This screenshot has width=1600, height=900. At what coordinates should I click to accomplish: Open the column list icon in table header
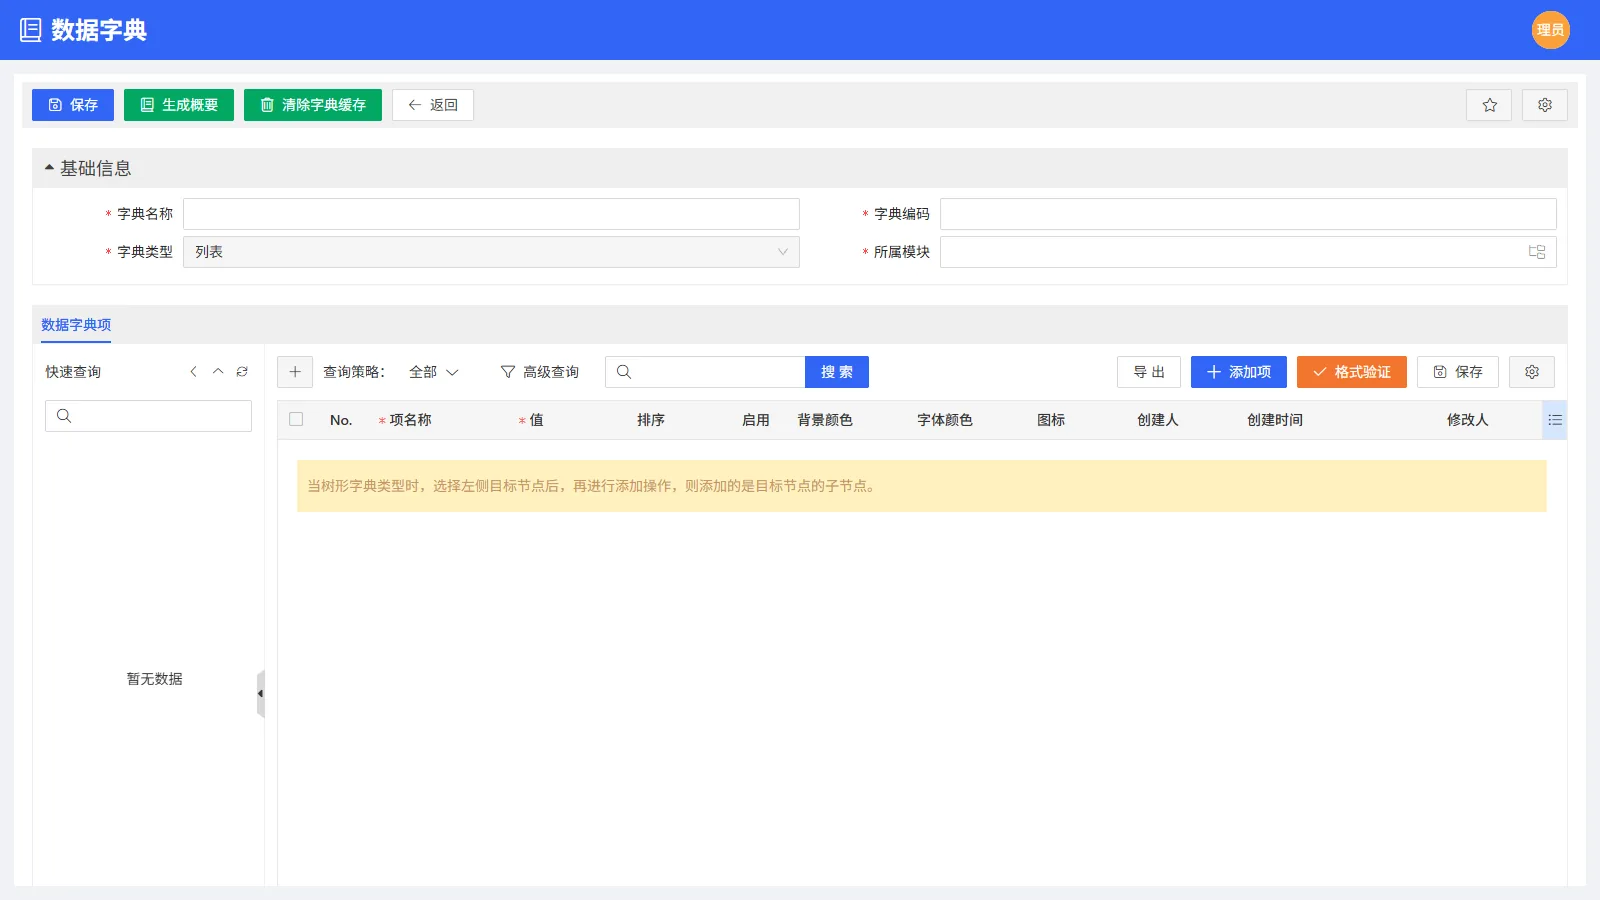click(1555, 420)
